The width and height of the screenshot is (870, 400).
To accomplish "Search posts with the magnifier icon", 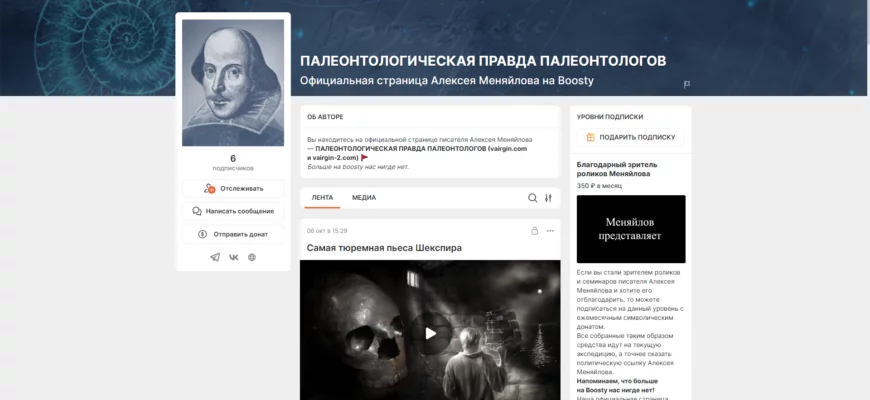I will [532, 198].
